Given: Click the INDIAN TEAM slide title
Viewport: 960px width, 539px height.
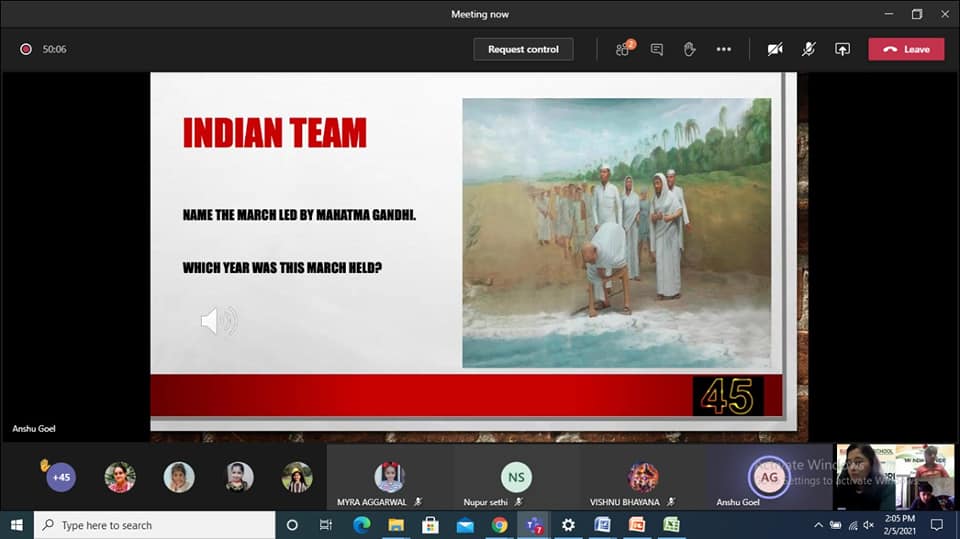Looking at the screenshot, I should (275, 133).
